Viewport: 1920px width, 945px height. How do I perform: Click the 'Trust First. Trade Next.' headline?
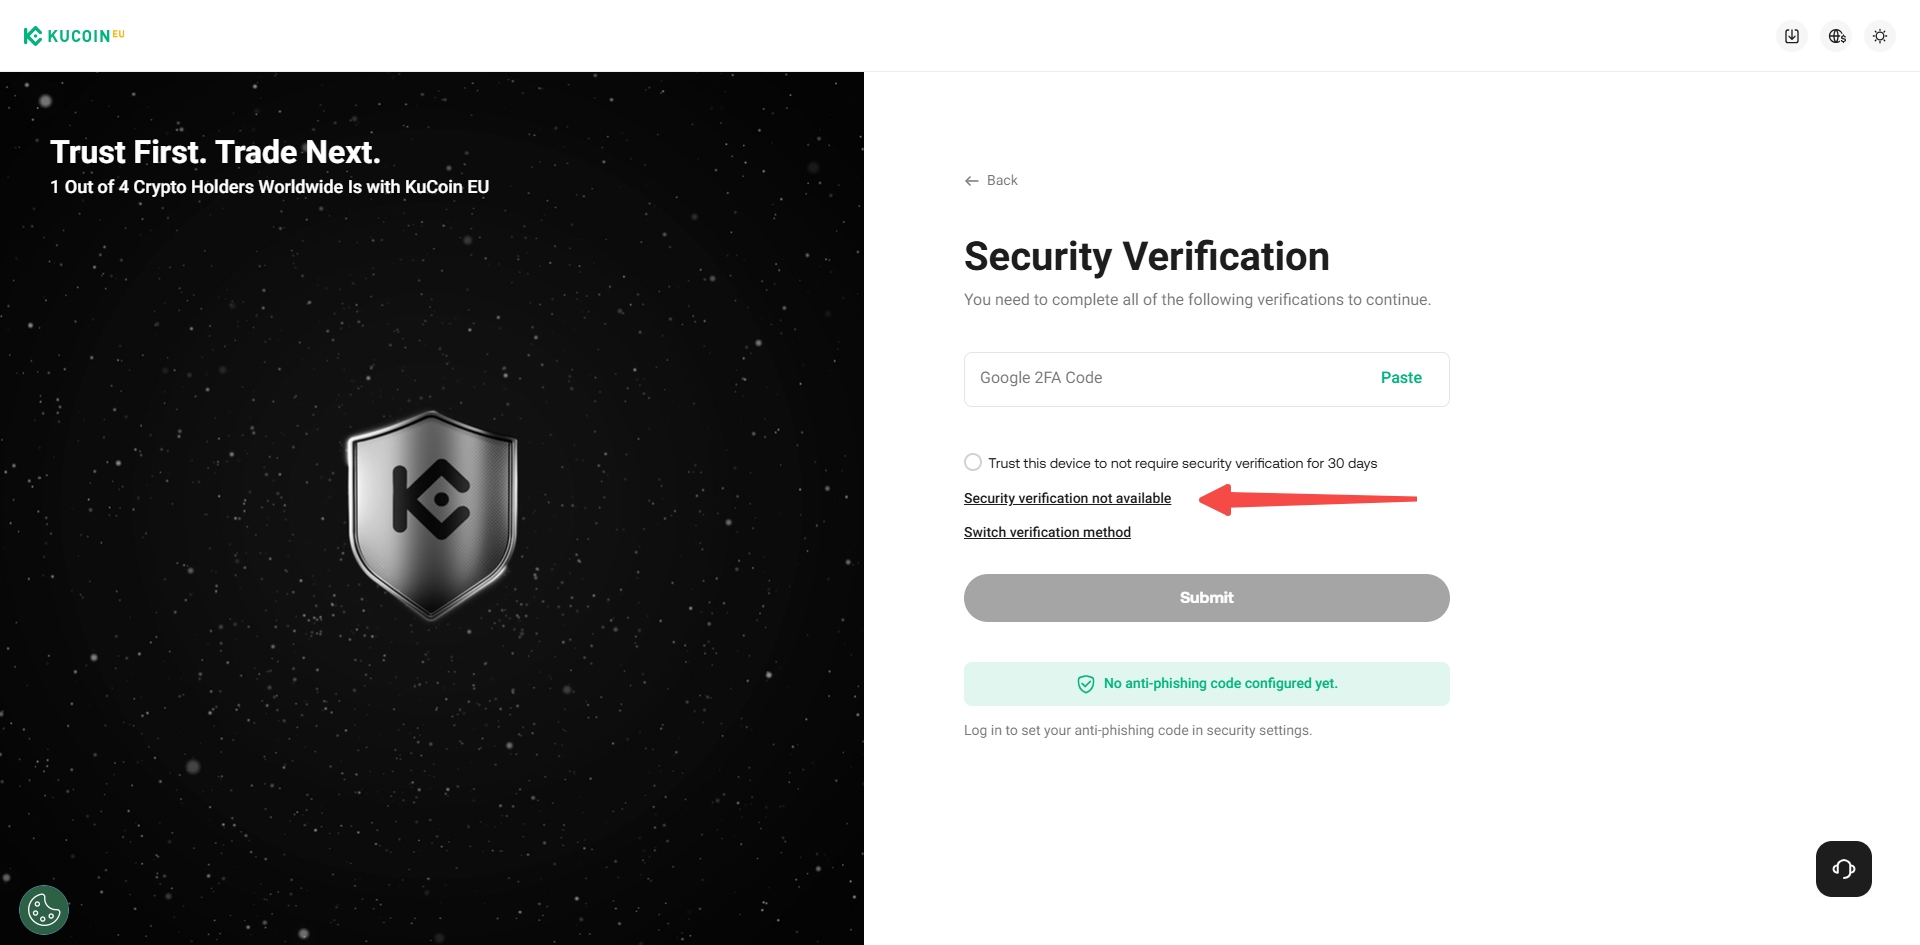tap(215, 152)
